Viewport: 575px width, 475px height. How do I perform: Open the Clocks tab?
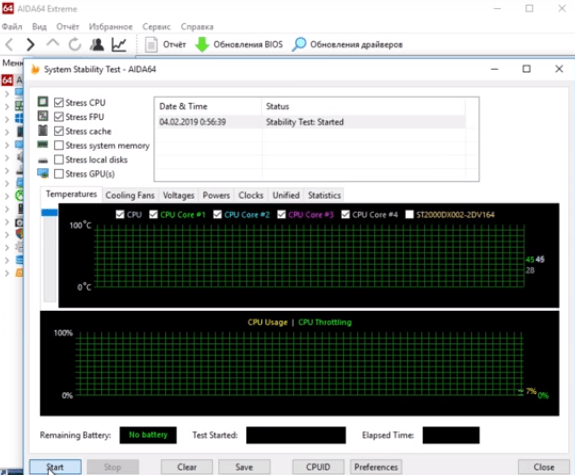[251, 195]
